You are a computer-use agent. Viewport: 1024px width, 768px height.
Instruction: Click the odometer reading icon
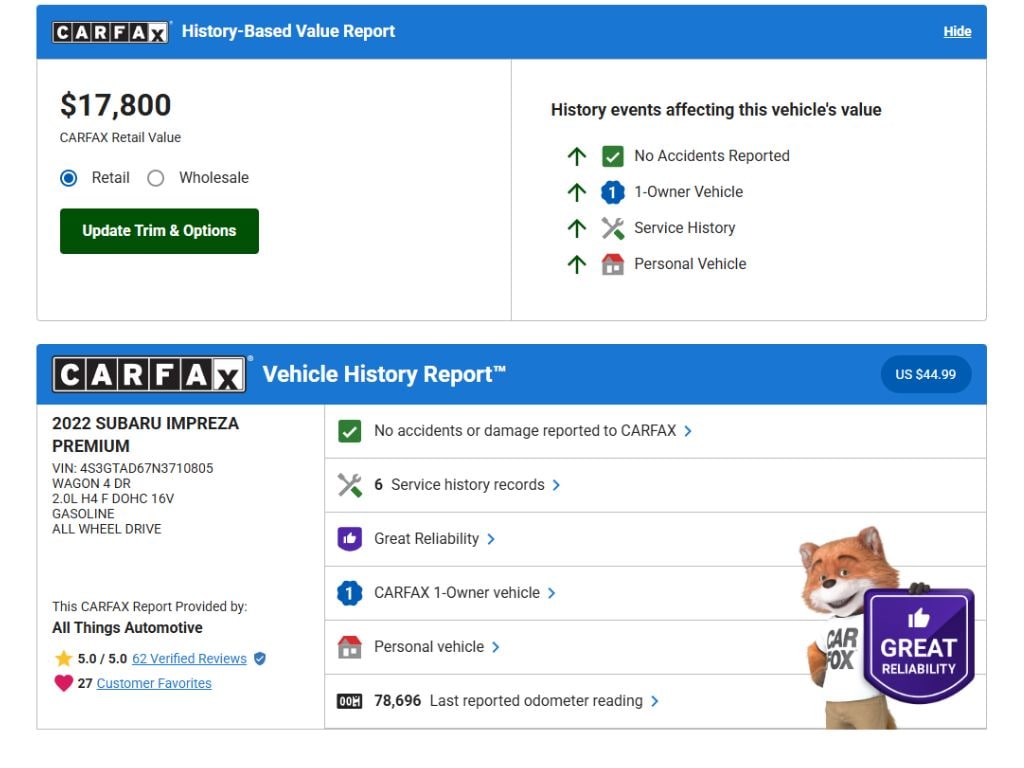349,701
